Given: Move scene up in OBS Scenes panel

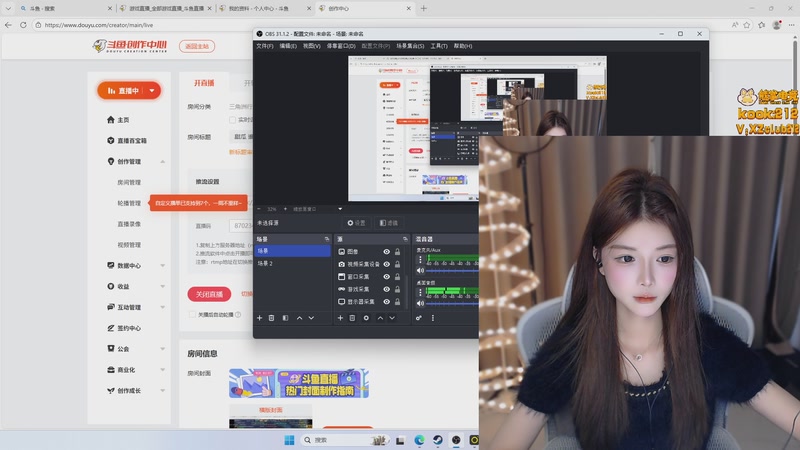Looking at the screenshot, I should pyautogui.click(x=299, y=318).
